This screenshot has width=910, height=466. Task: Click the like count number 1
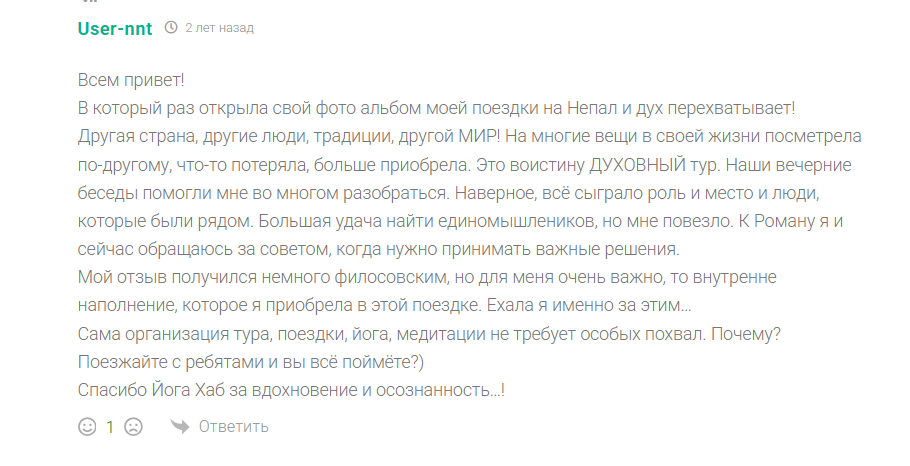(110, 427)
